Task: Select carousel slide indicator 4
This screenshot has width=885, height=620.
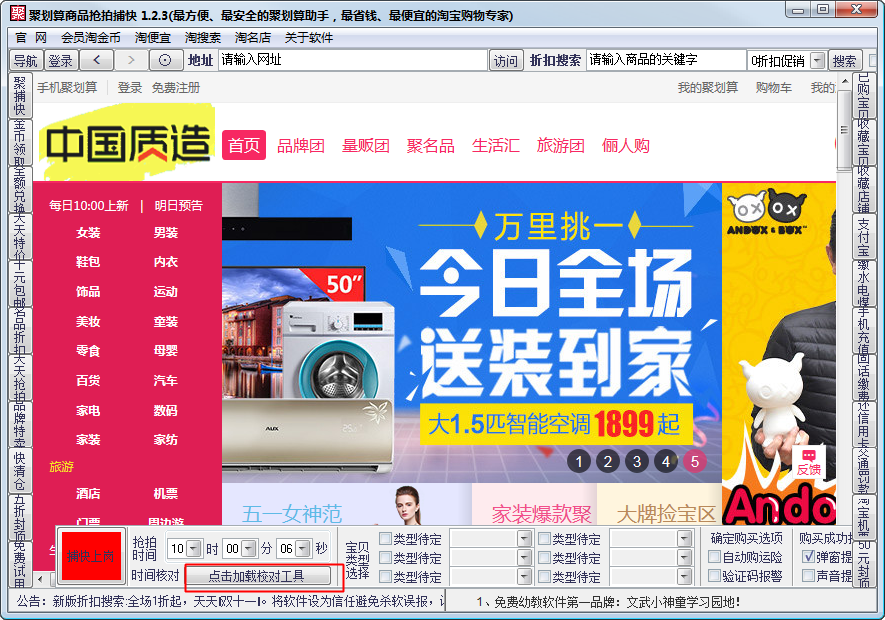Action: [666, 462]
